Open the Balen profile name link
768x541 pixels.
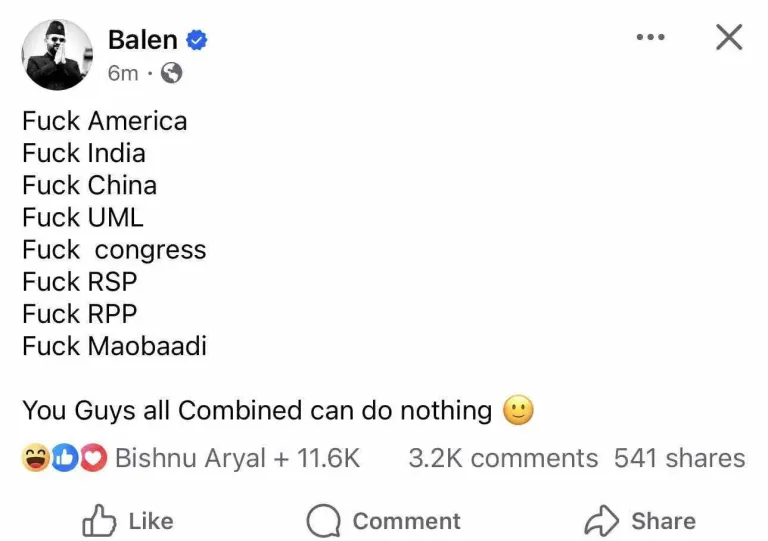(x=142, y=40)
